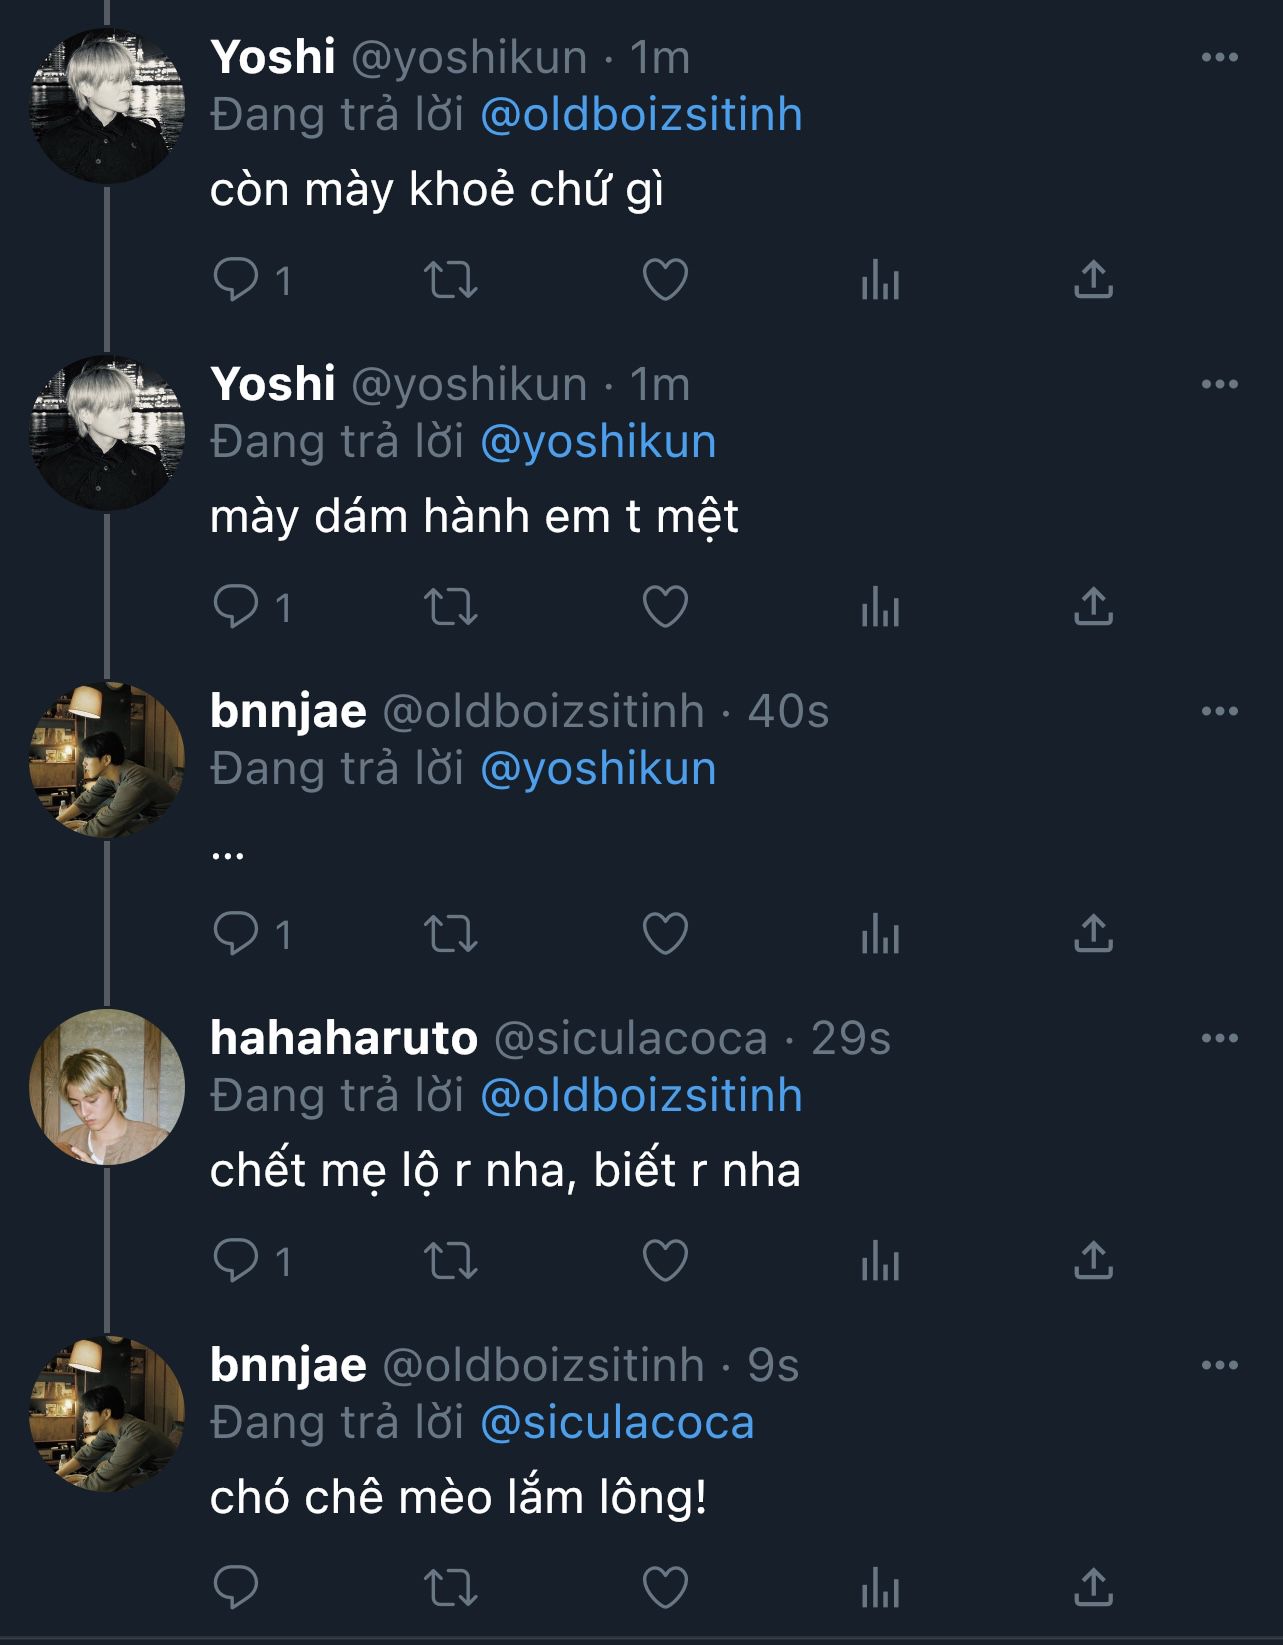The height and width of the screenshot is (1645, 1283).
Task: Open hahaharuto display name profile
Action: pyautogui.click(x=344, y=1038)
